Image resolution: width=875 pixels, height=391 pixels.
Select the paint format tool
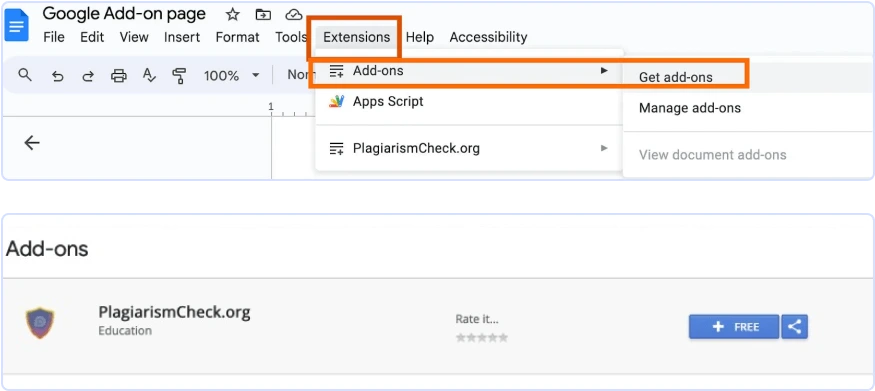(x=179, y=76)
